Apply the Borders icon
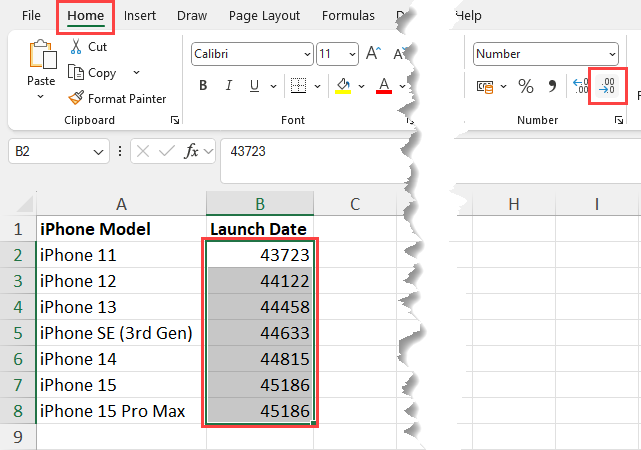Image resolution: width=641 pixels, height=450 pixels. tap(298, 85)
